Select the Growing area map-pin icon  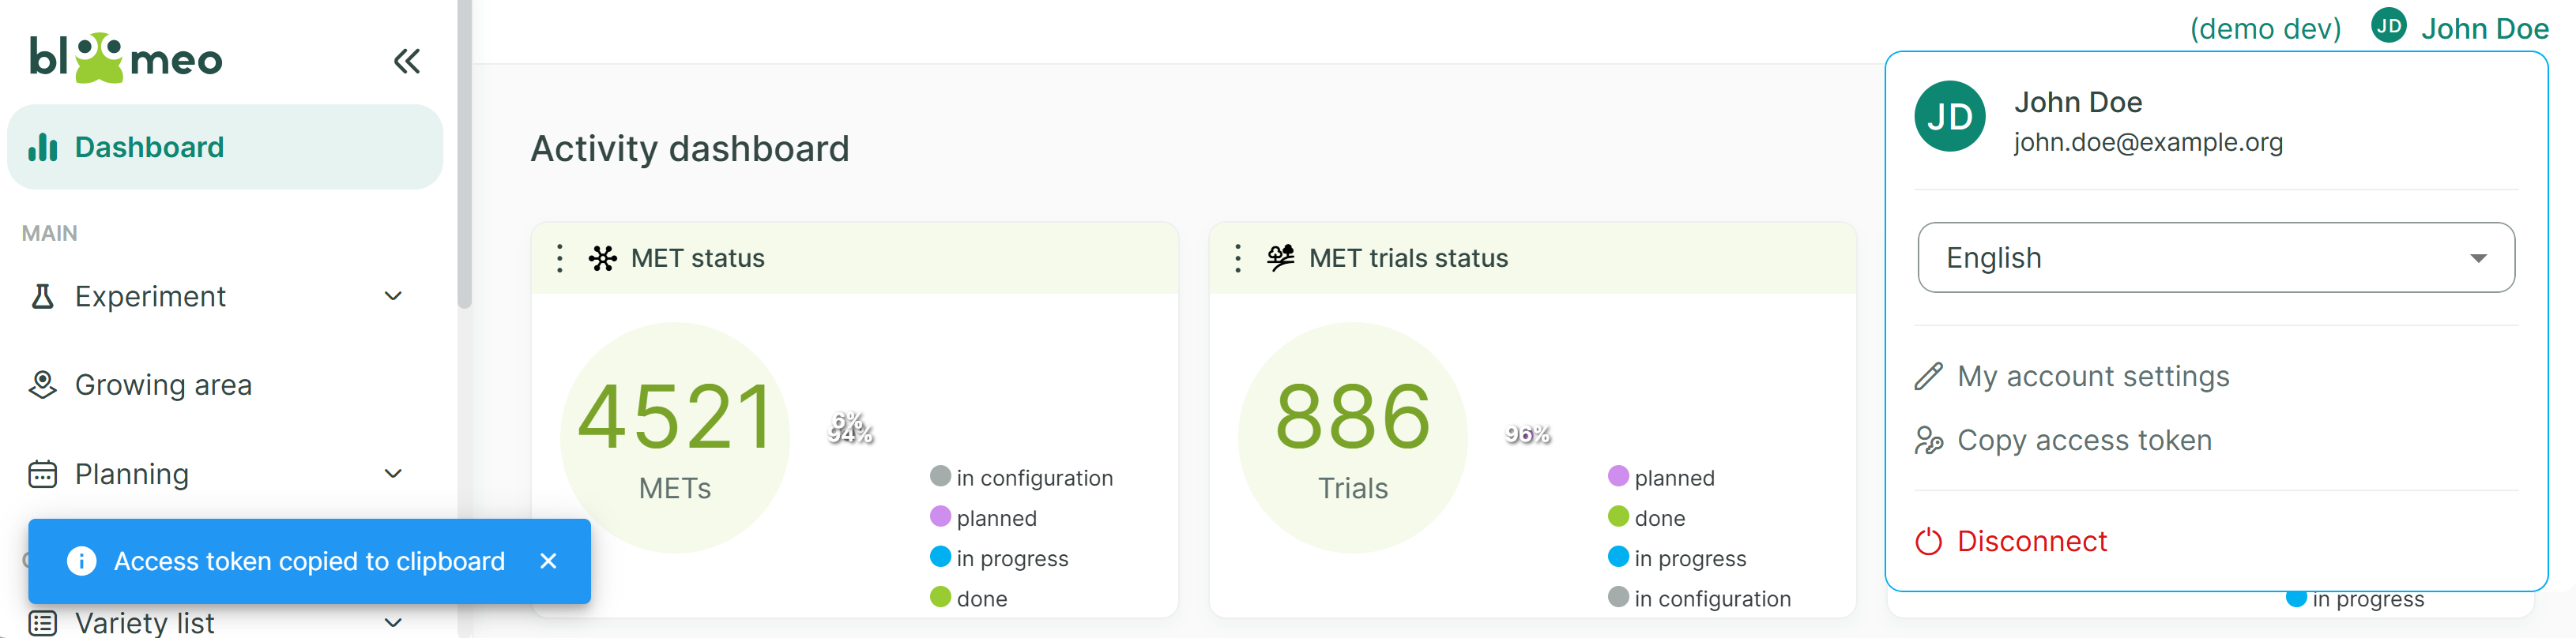[41, 384]
